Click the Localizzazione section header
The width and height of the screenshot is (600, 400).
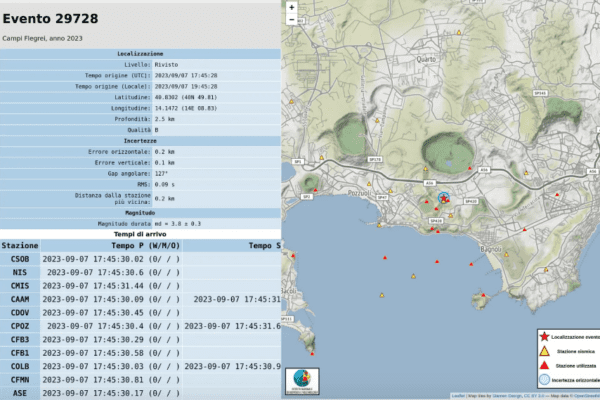coord(140,53)
